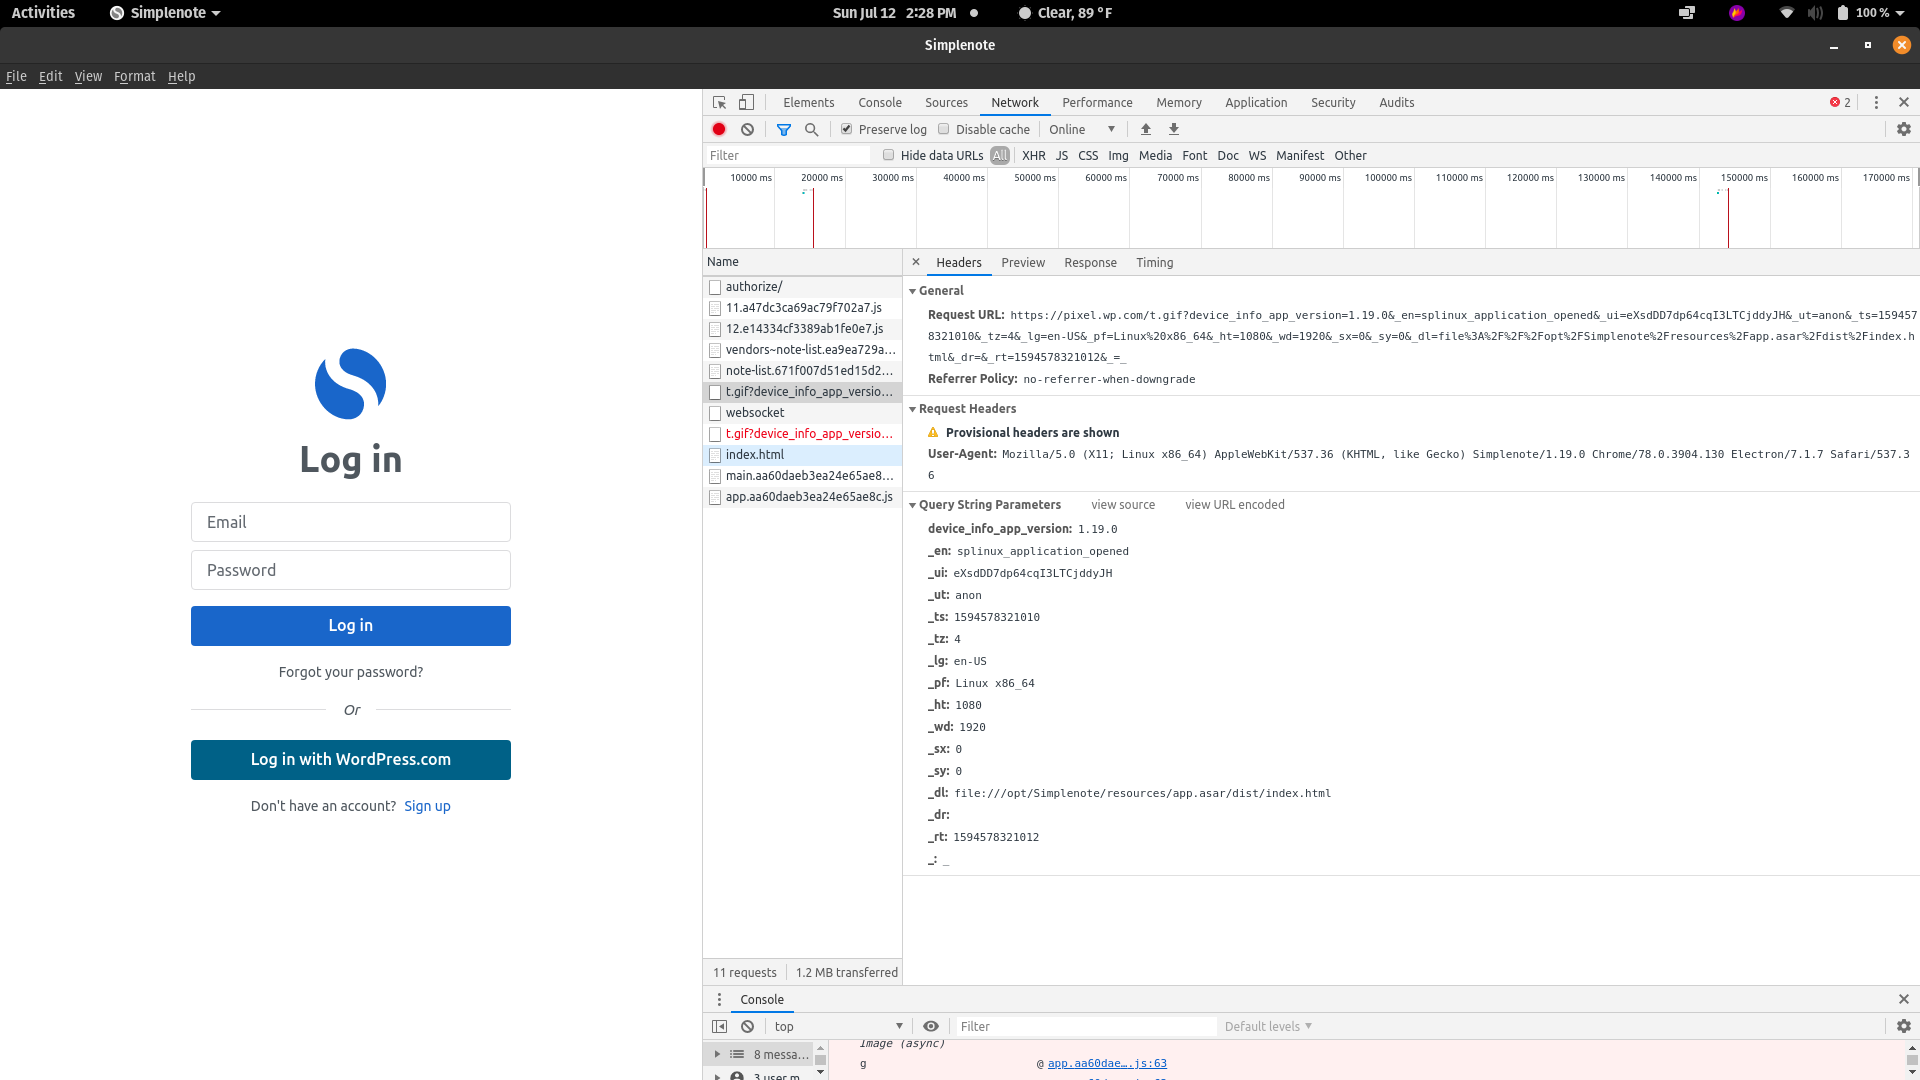Clear the console with the ban icon
Viewport: 1920px width, 1080px height.
[x=747, y=1026]
